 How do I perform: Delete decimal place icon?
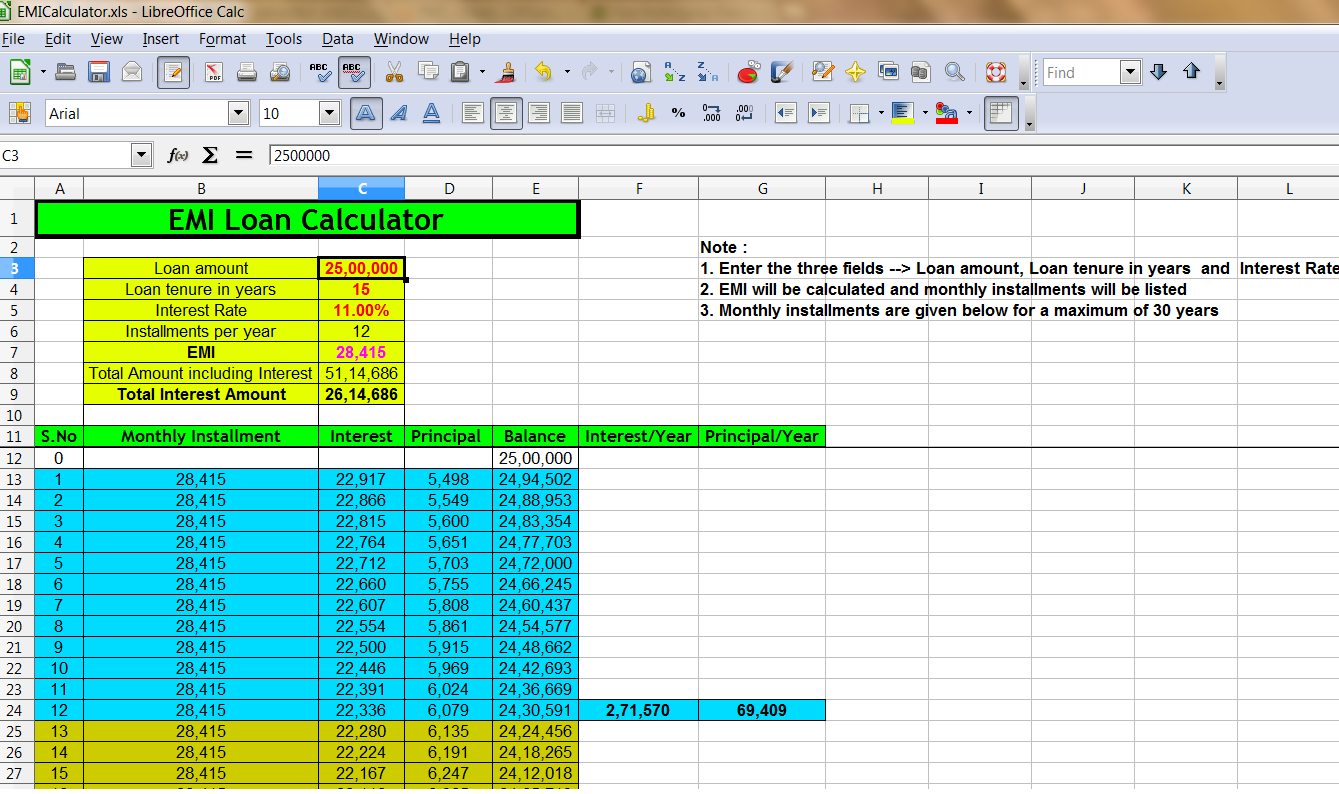[745, 113]
